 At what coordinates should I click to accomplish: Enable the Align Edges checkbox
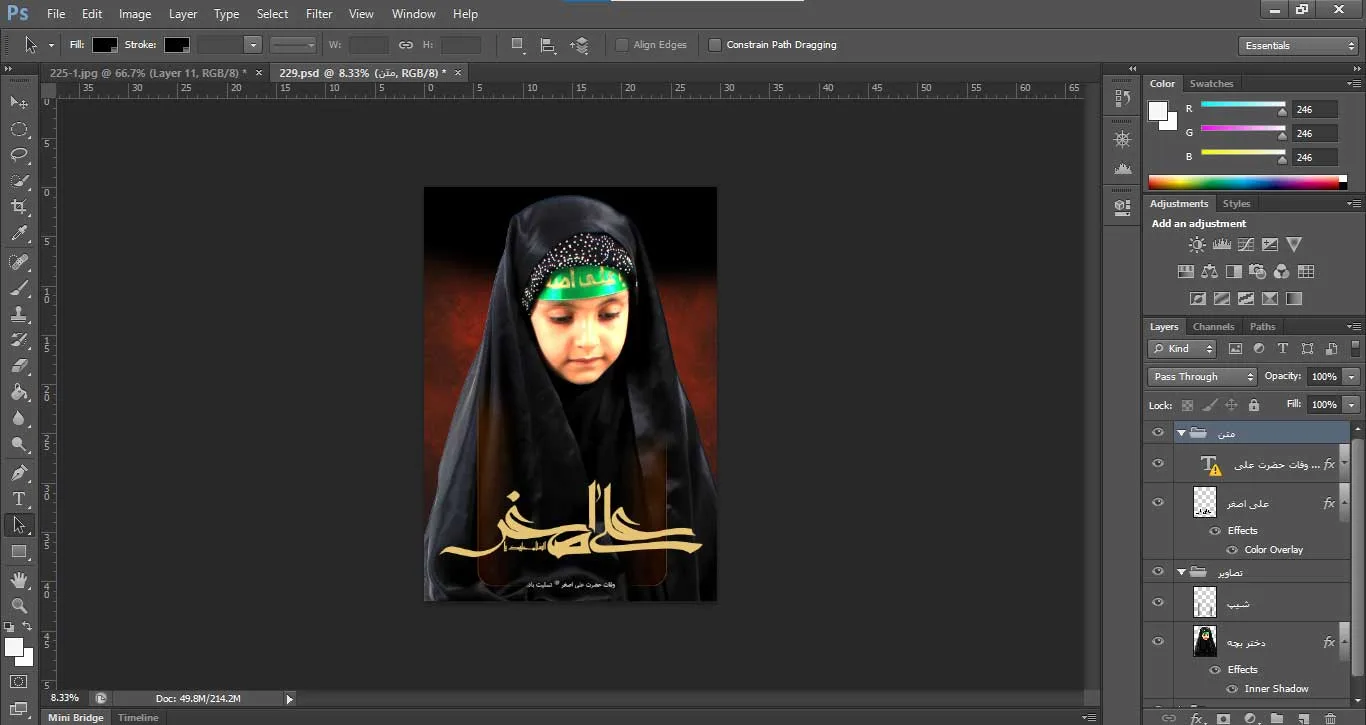[622, 45]
